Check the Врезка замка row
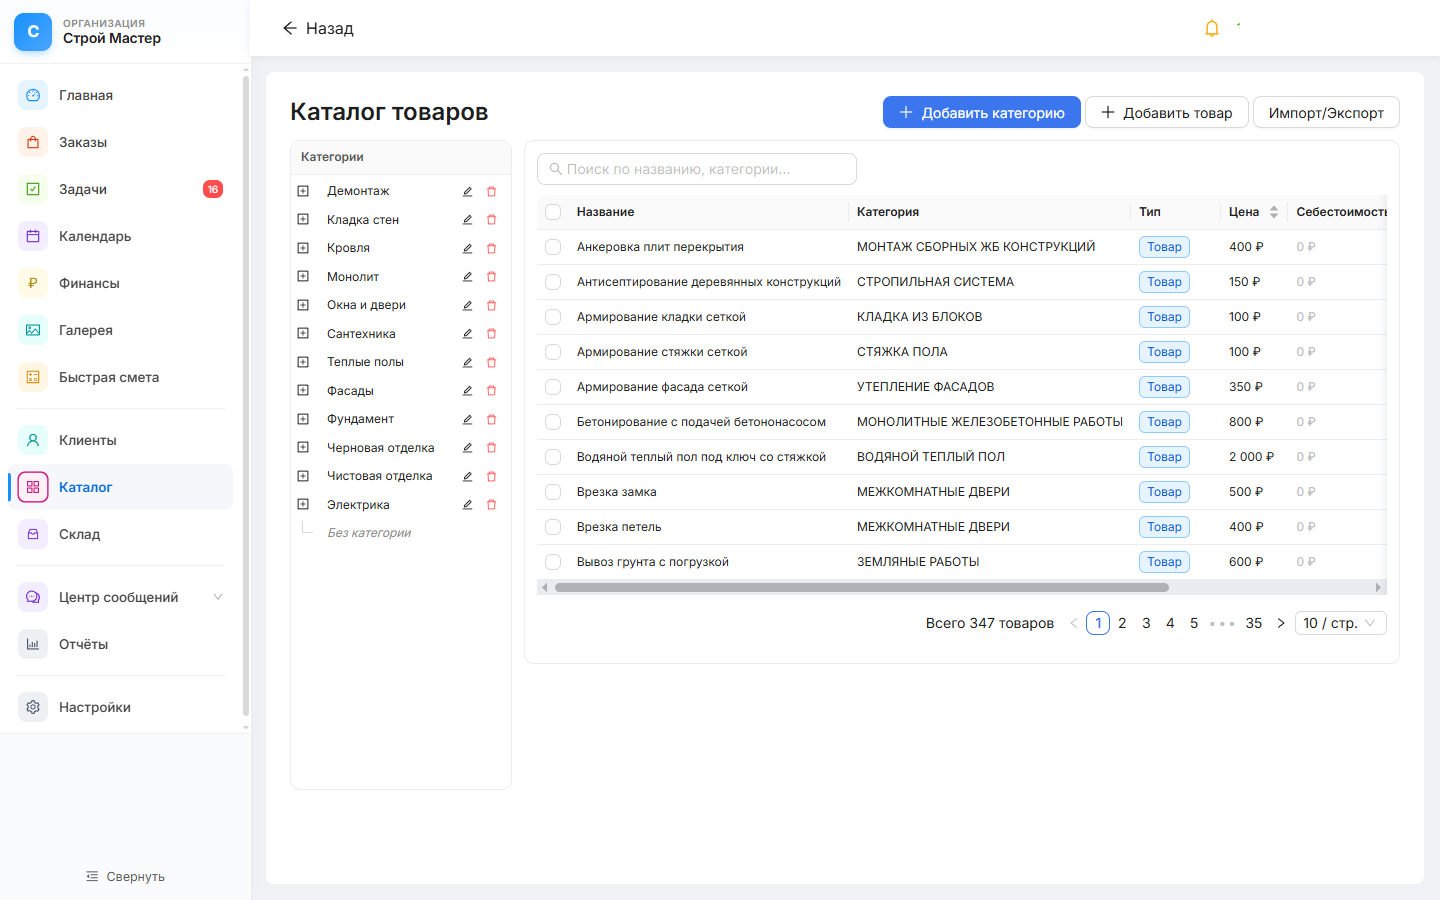 point(553,492)
